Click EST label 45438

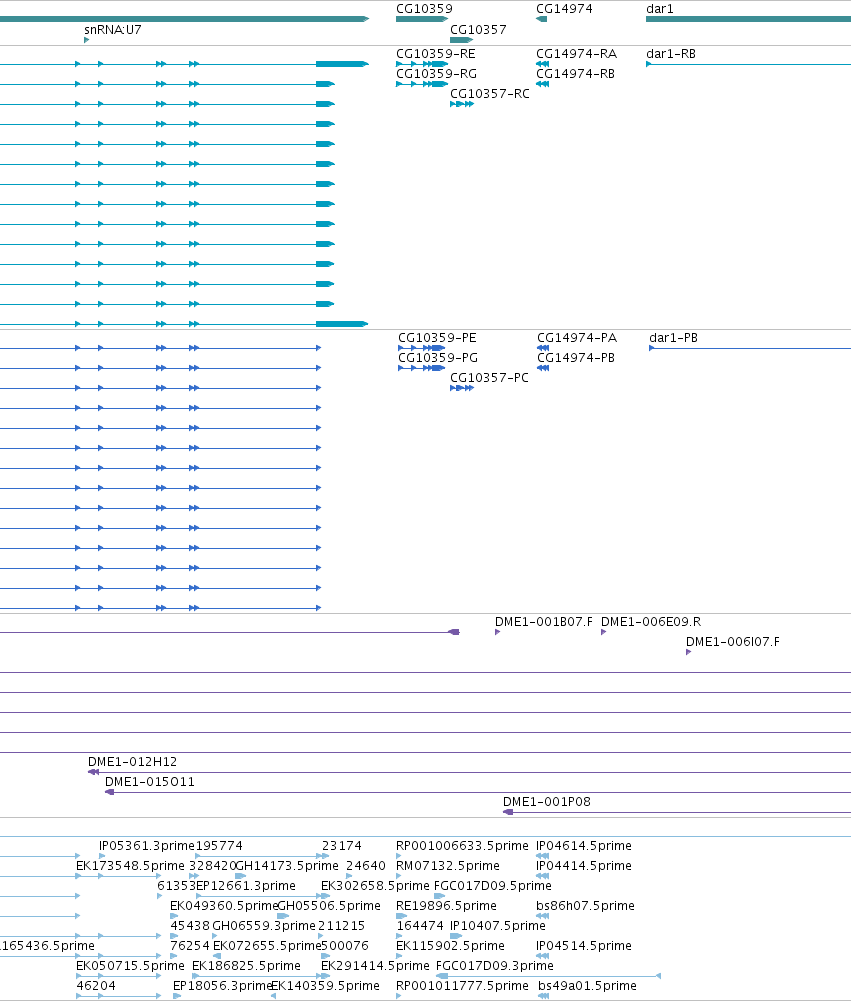pos(190,926)
